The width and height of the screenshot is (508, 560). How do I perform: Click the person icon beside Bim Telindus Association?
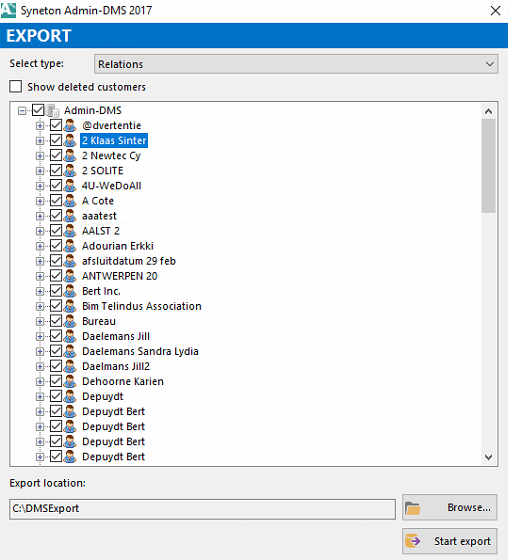click(x=70, y=306)
